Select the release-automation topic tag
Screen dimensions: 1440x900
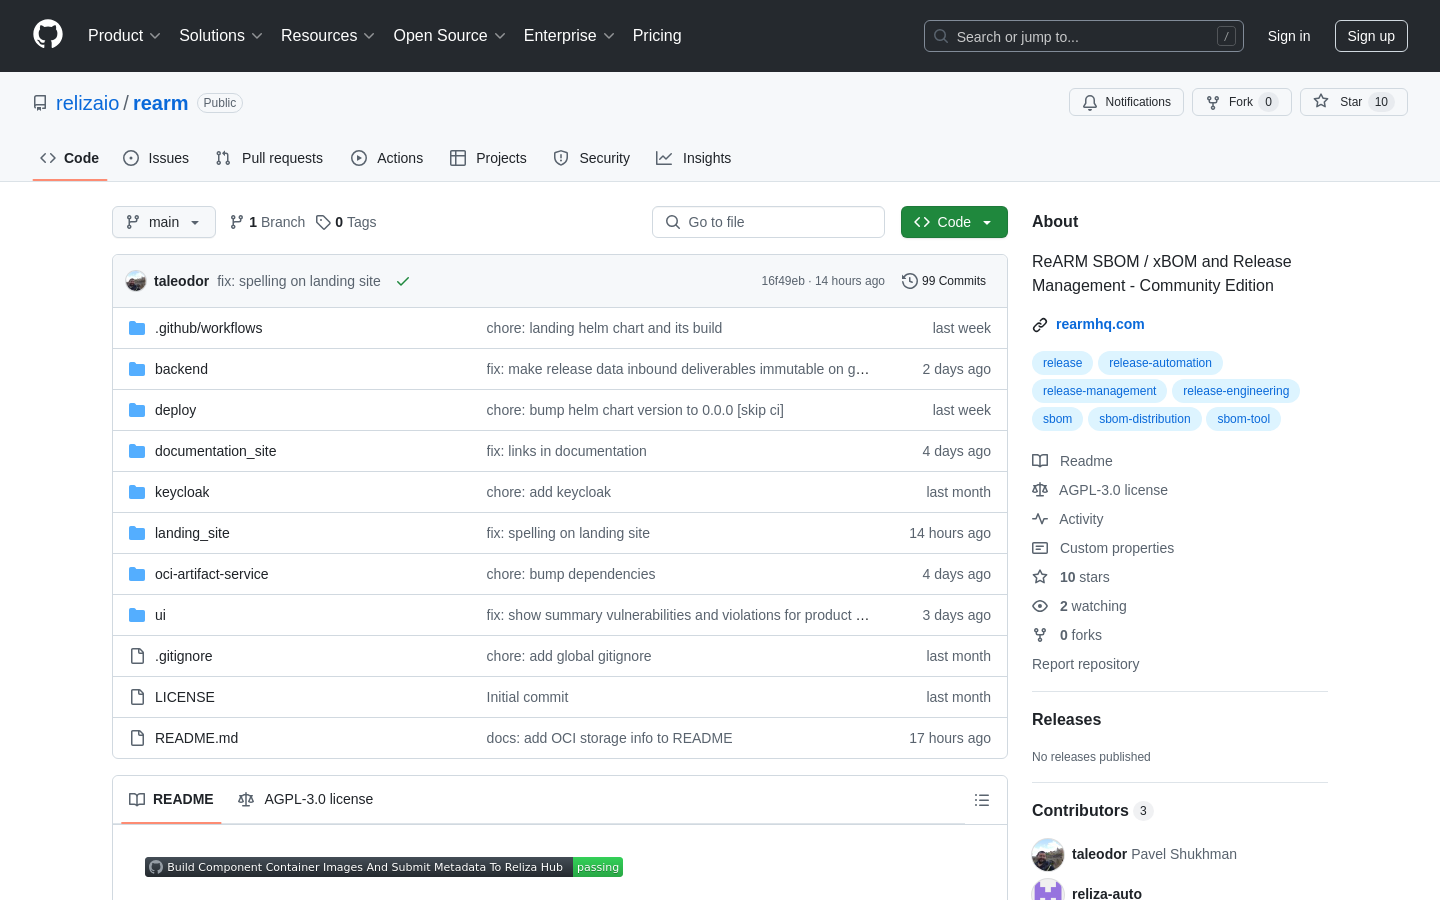(x=1160, y=363)
